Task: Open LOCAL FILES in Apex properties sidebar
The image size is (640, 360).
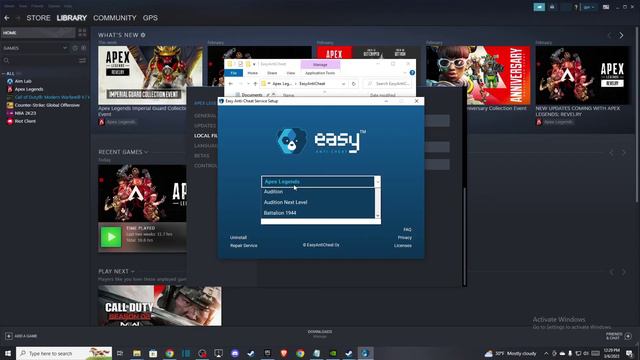Action: tap(206, 136)
